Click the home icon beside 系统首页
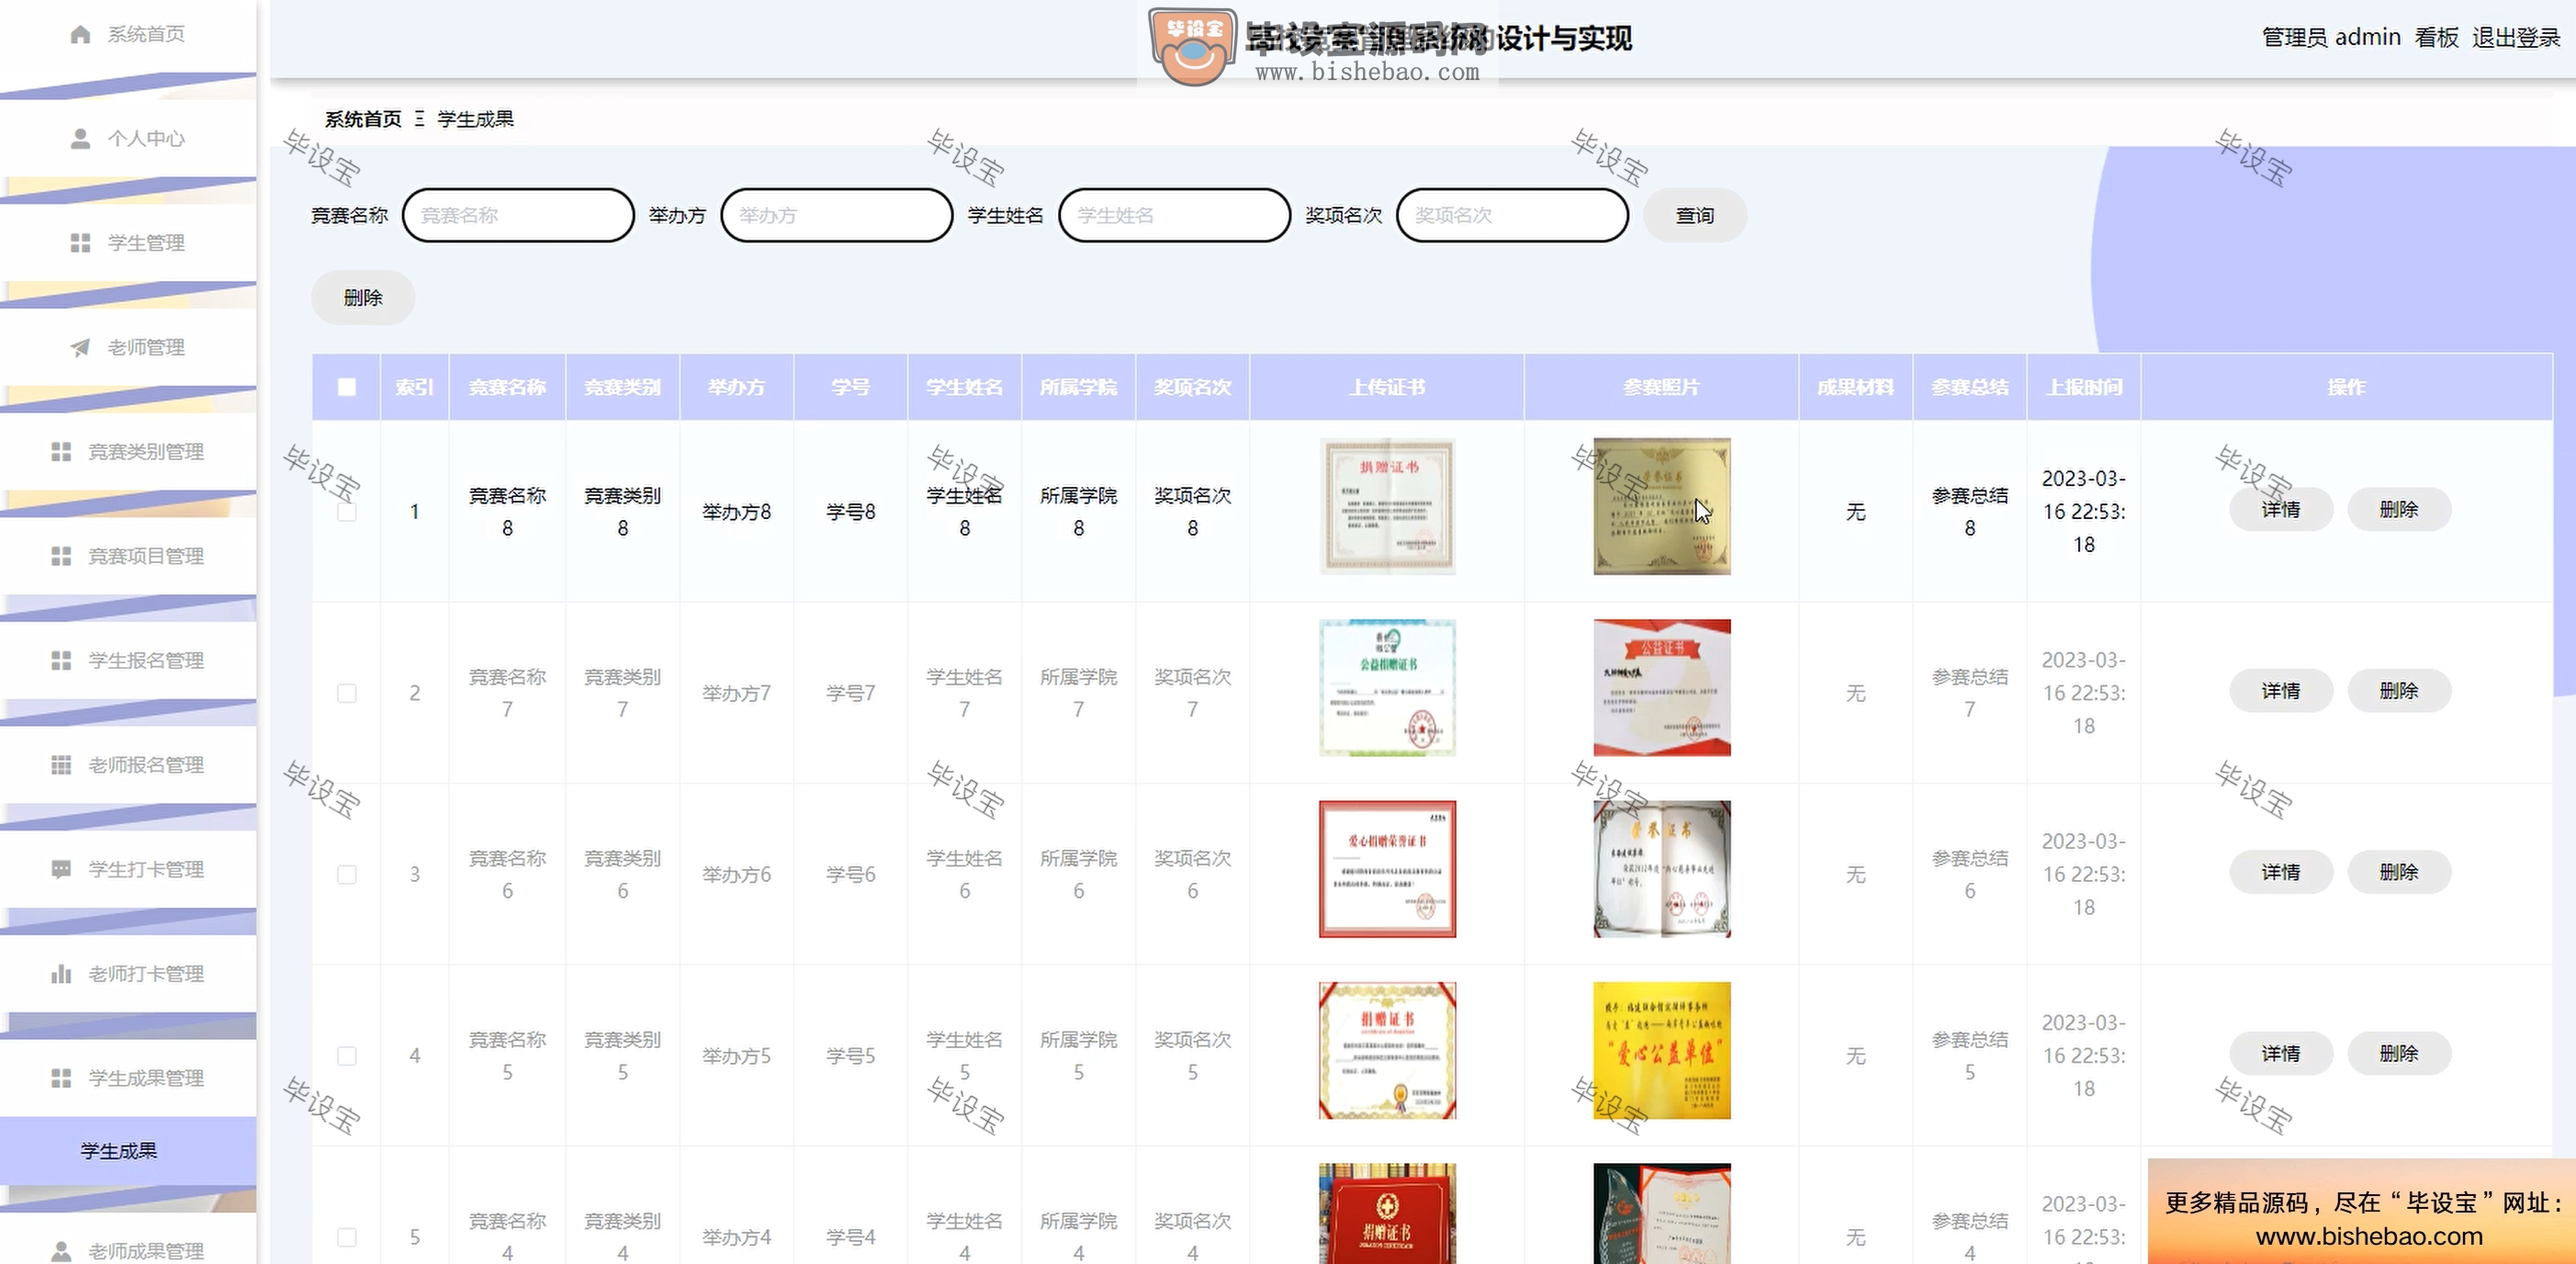Viewport: 2576px width, 1264px height. [80, 35]
